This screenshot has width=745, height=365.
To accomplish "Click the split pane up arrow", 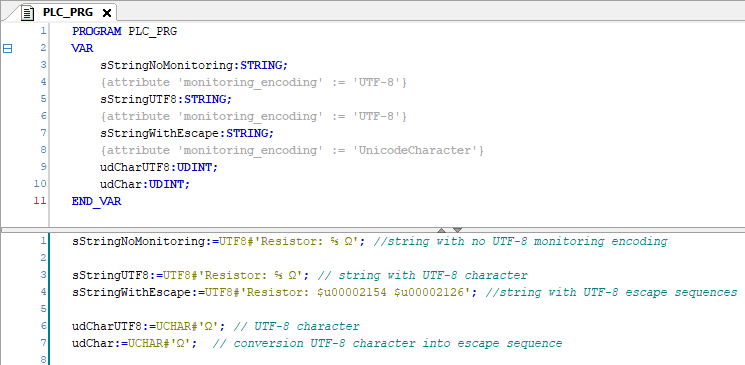I will pyautogui.click(x=441, y=230).
